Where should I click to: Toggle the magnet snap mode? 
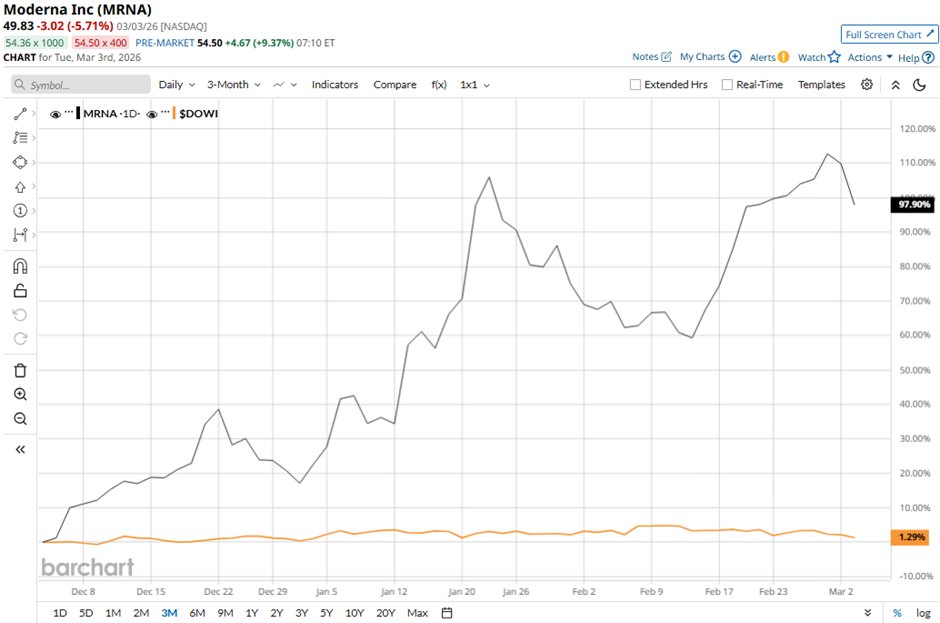coord(20,266)
